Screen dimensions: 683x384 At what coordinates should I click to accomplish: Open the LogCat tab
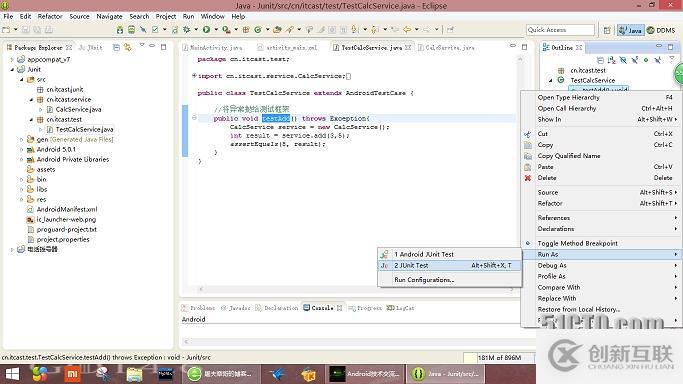[x=401, y=308]
